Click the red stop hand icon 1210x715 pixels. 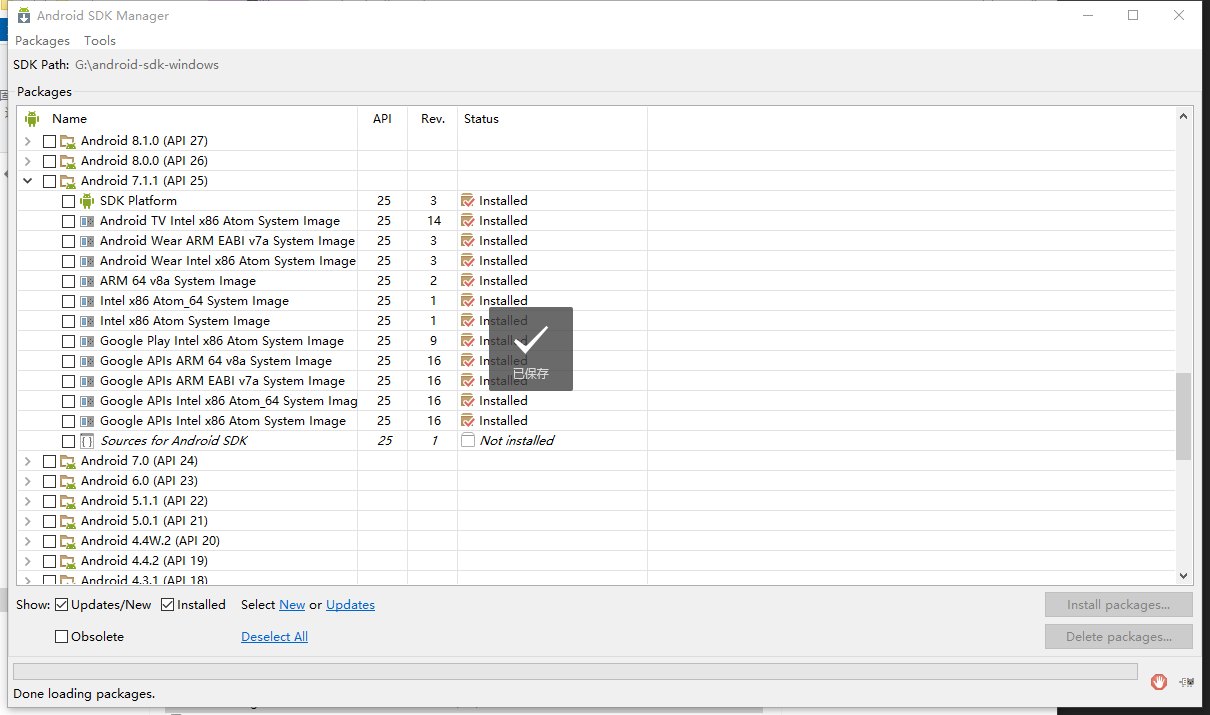coord(1159,681)
